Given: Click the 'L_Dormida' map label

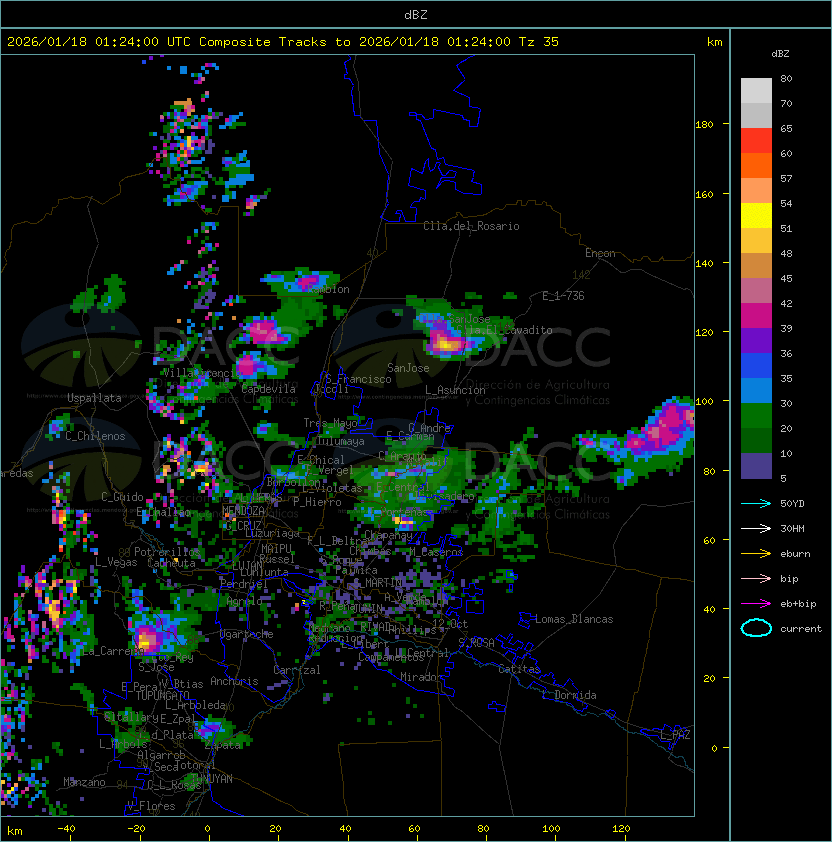Looking at the screenshot, I should tap(569, 695).
